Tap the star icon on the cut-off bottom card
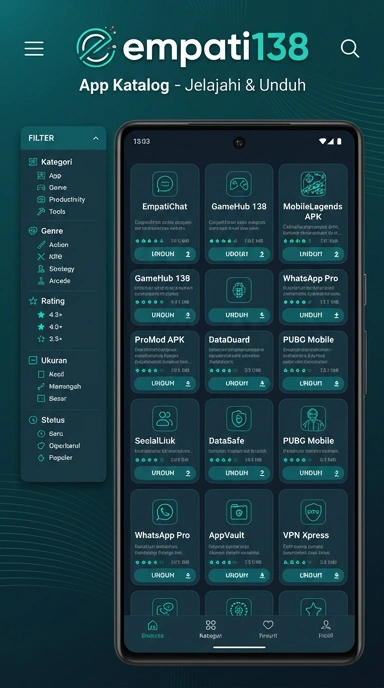384x688 pixels. [313, 608]
